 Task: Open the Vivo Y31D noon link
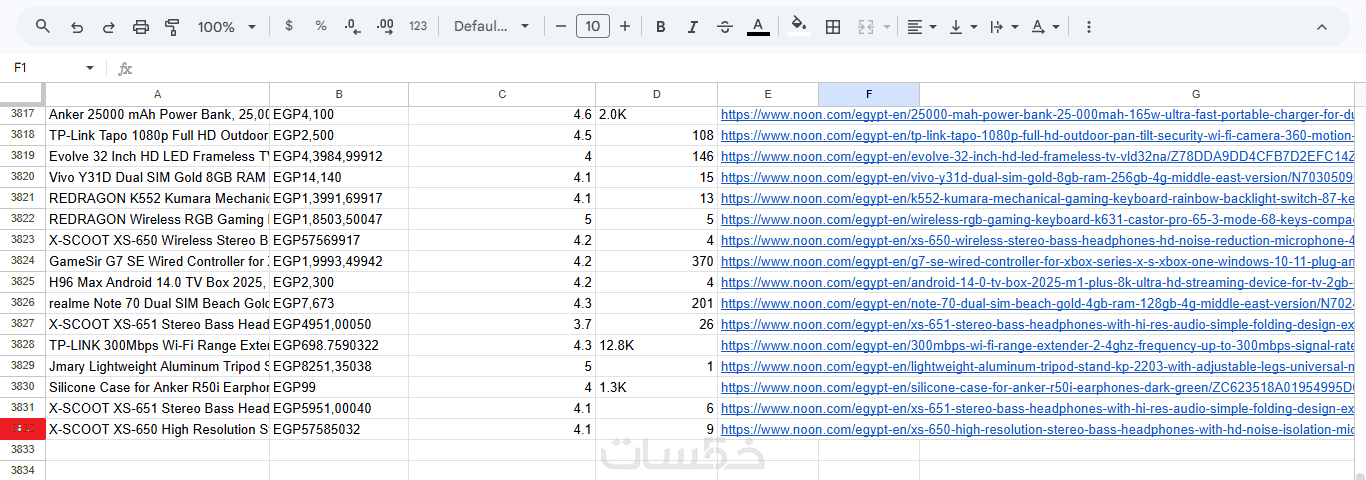point(1037,178)
